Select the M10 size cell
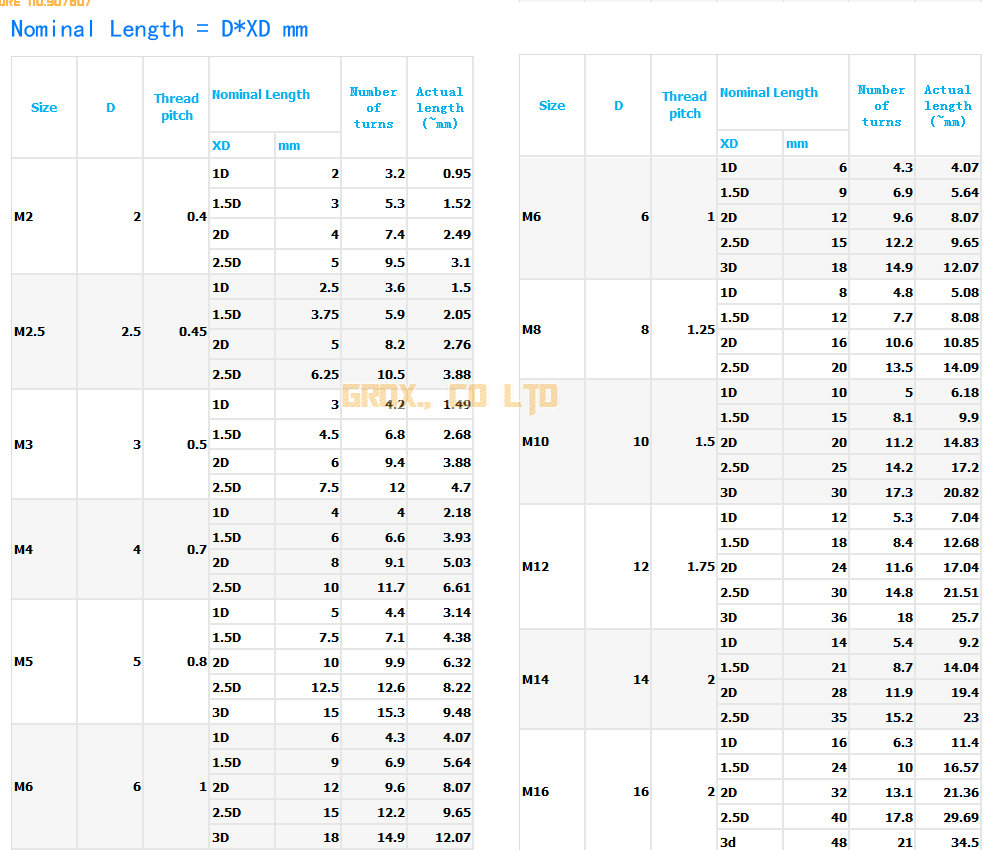Screen dimensions: 1000x850 point(536,441)
